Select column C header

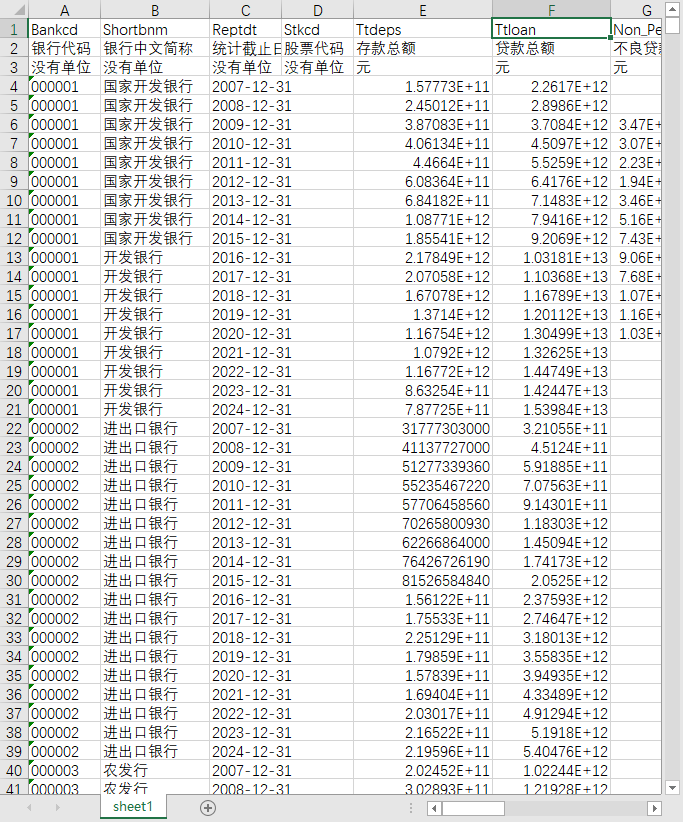click(245, 10)
